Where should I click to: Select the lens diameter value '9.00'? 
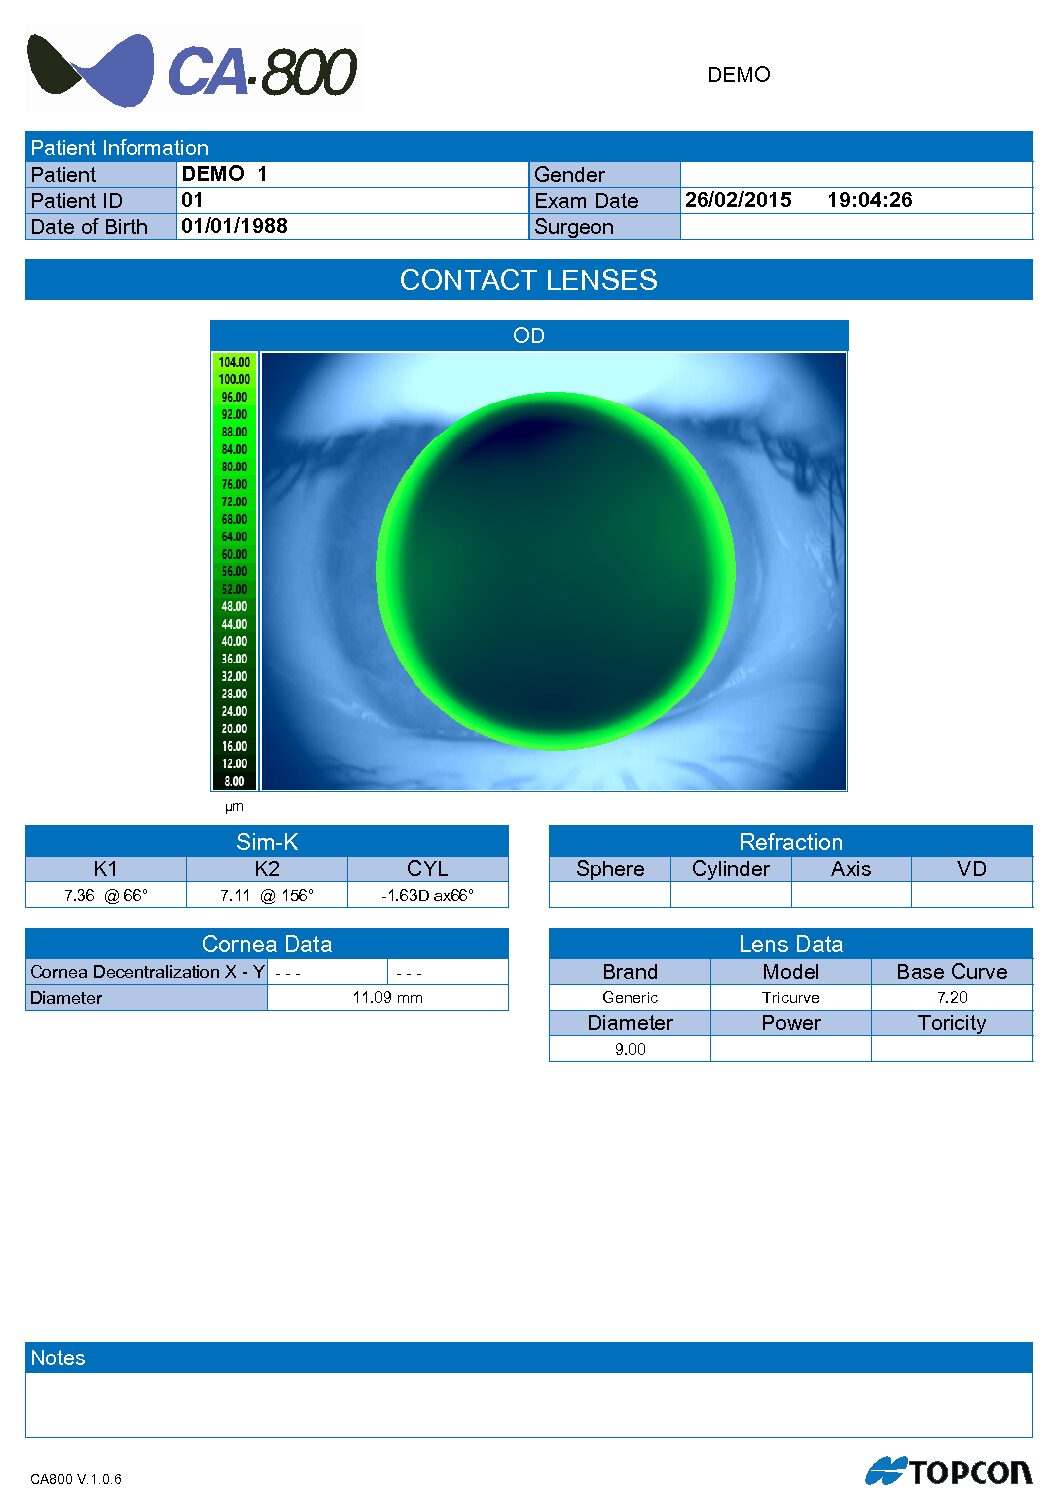tap(630, 1049)
